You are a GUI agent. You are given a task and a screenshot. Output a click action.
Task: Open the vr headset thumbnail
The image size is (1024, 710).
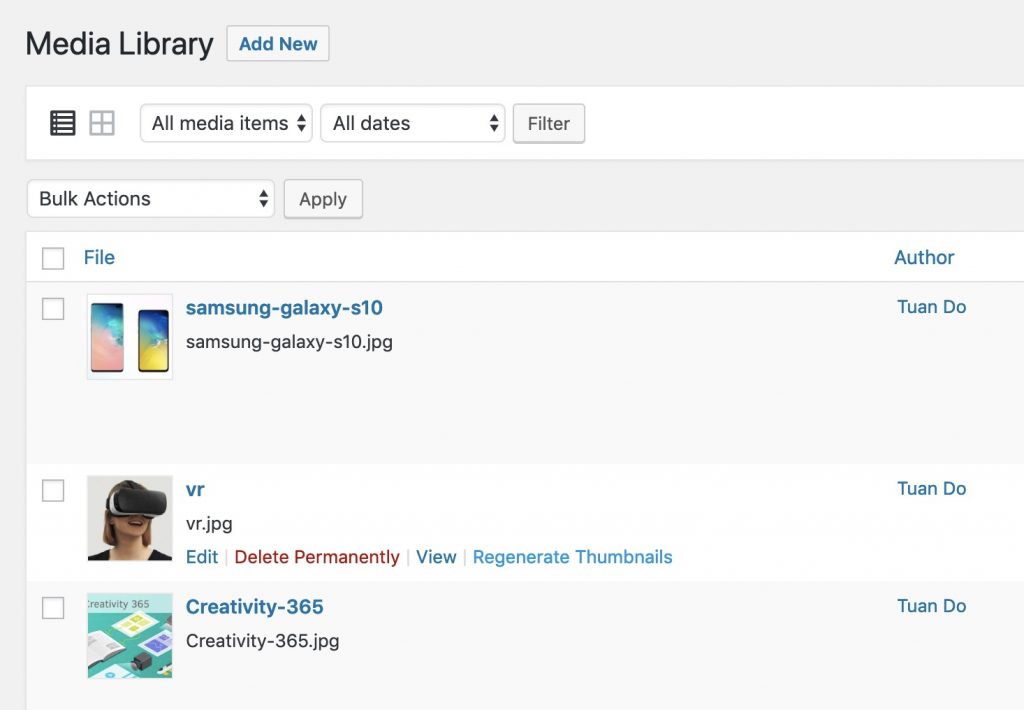coord(130,518)
